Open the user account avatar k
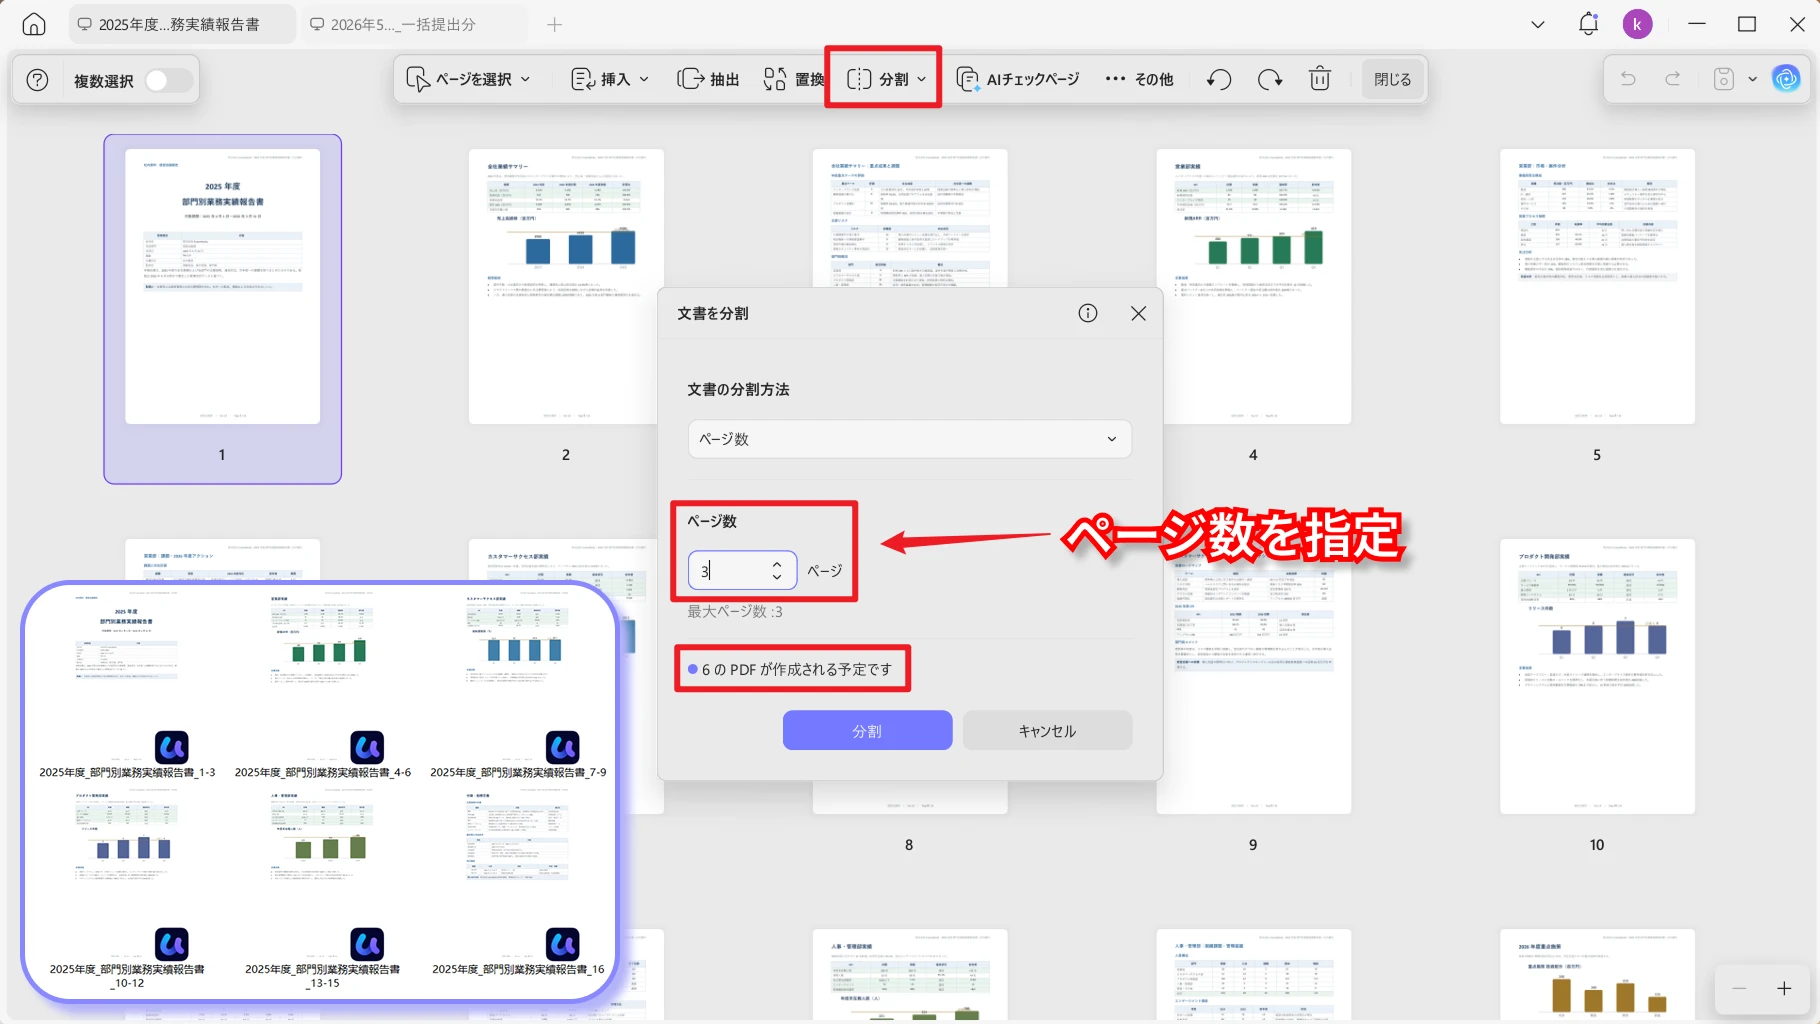This screenshot has width=1820, height=1024. pyautogui.click(x=1637, y=24)
